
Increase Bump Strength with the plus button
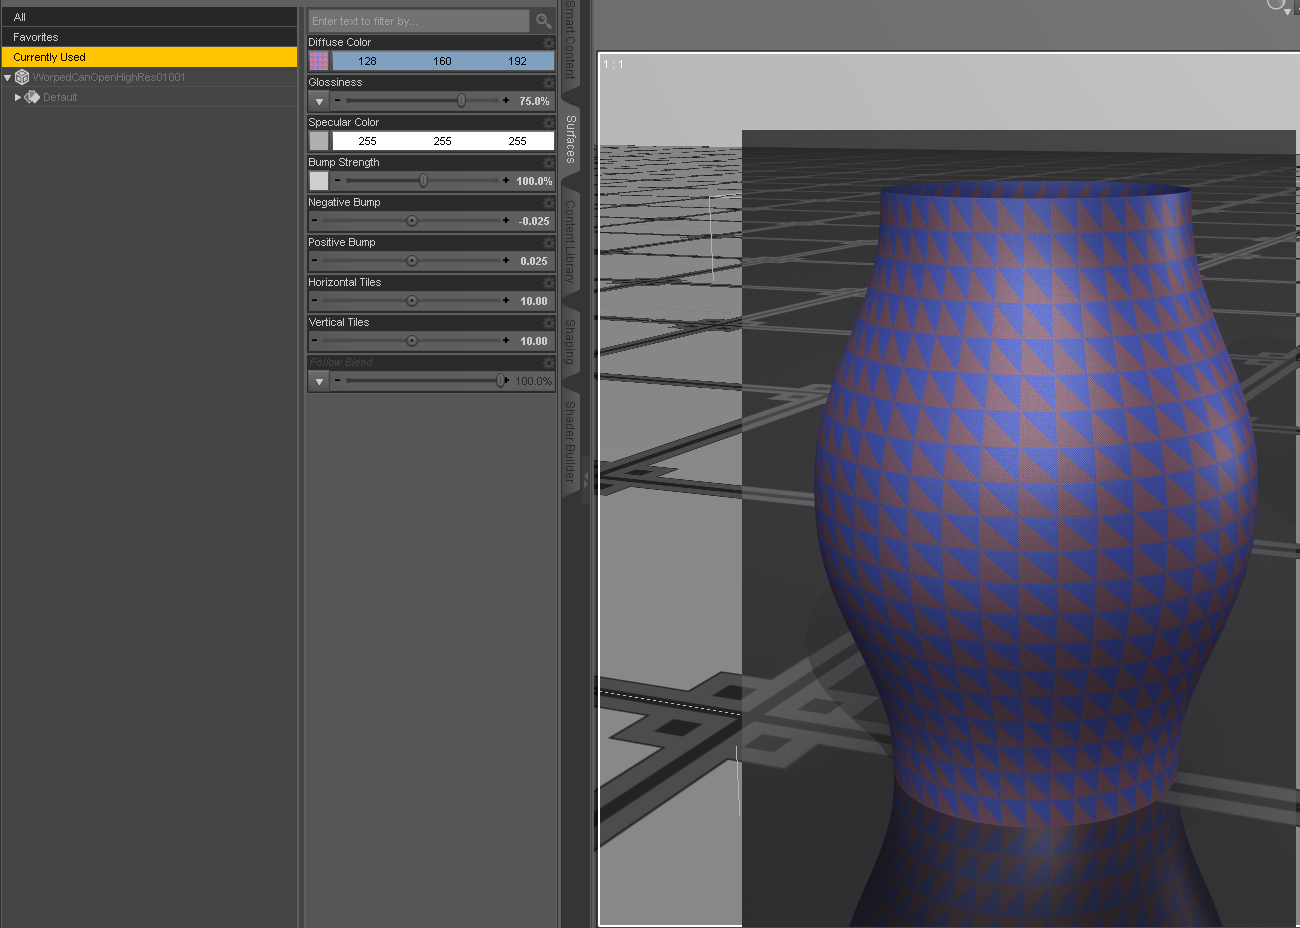506,181
